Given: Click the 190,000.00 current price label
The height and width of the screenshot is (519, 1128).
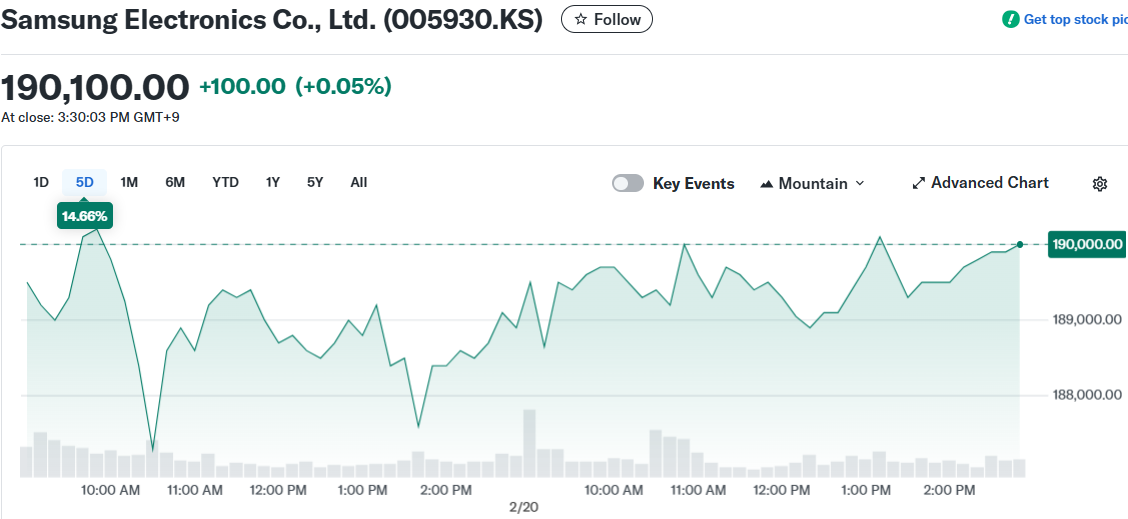Looking at the screenshot, I should point(1087,245).
